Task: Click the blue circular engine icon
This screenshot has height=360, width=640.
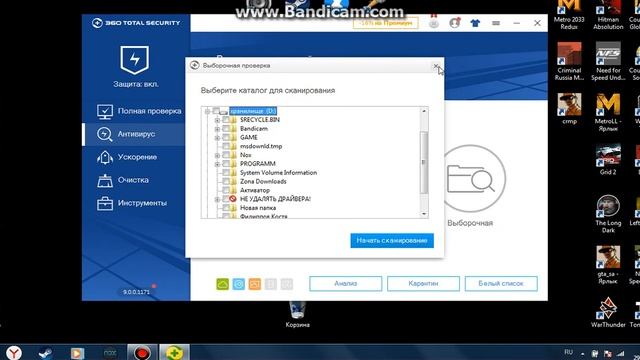Action: (x=239, y=284)
